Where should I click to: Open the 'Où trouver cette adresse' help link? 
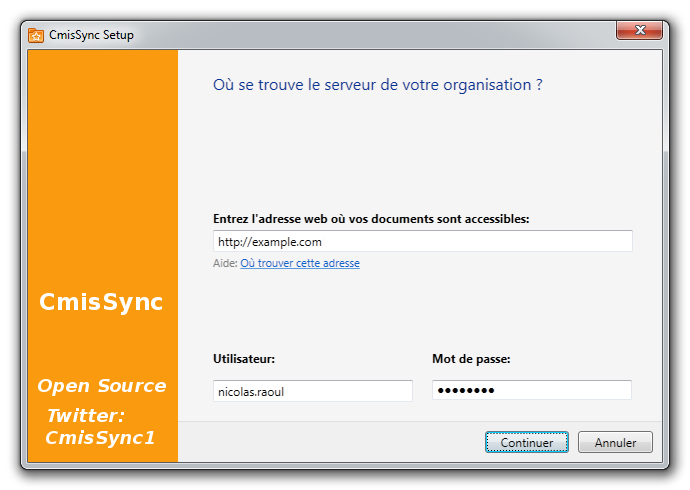[300, 263]
